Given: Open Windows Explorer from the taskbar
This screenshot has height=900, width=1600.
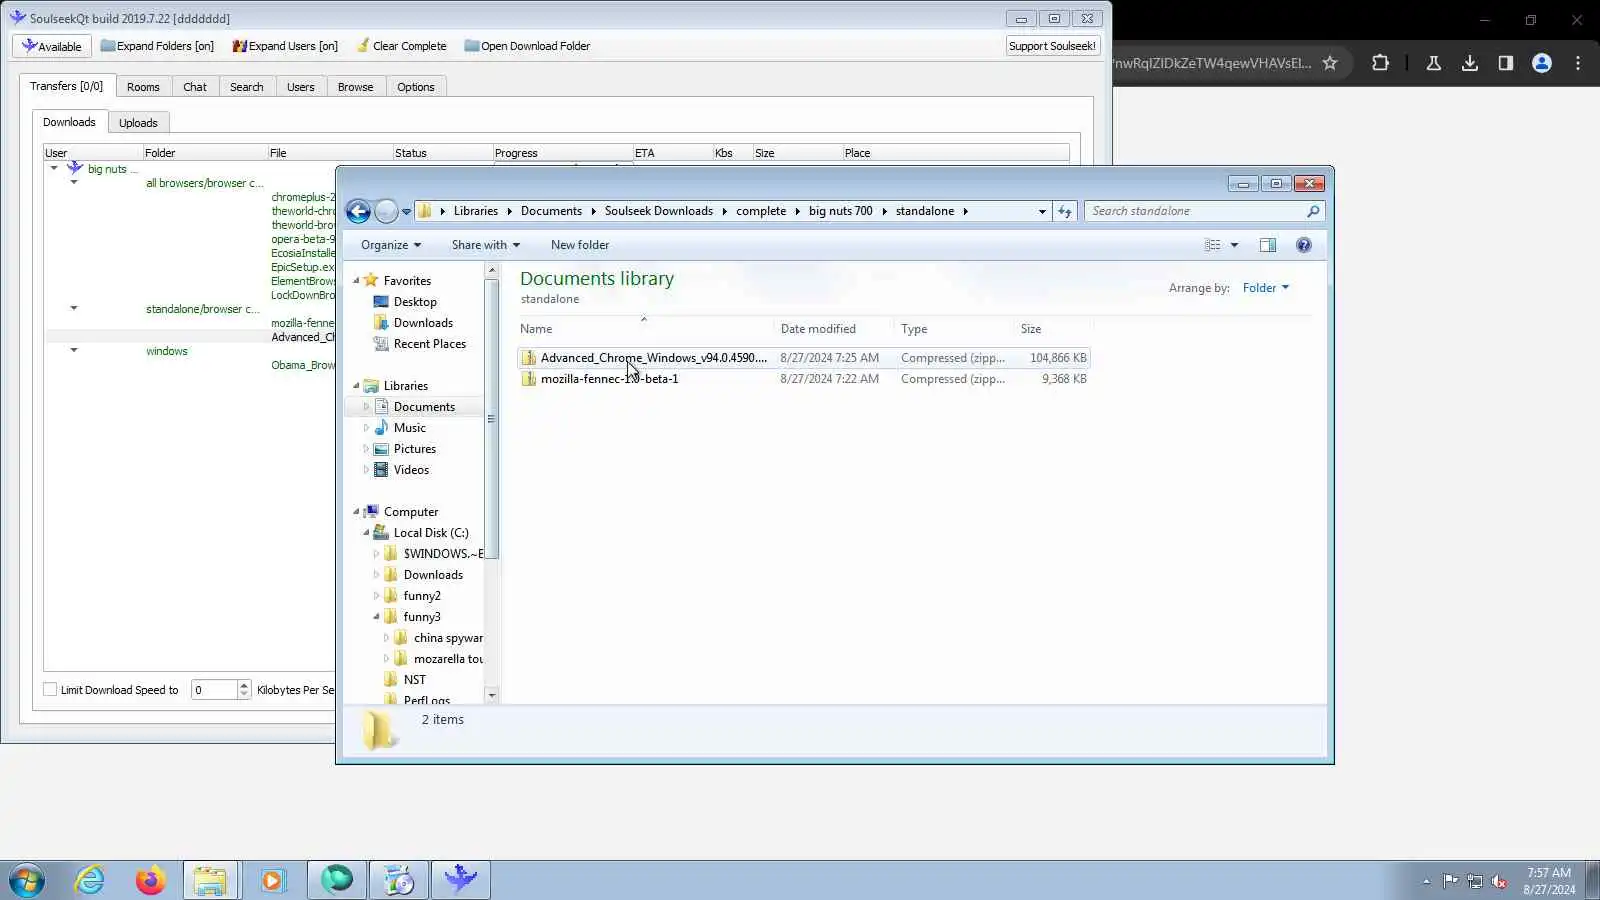Looking at the screenshot, I should (x=210, y=880).
